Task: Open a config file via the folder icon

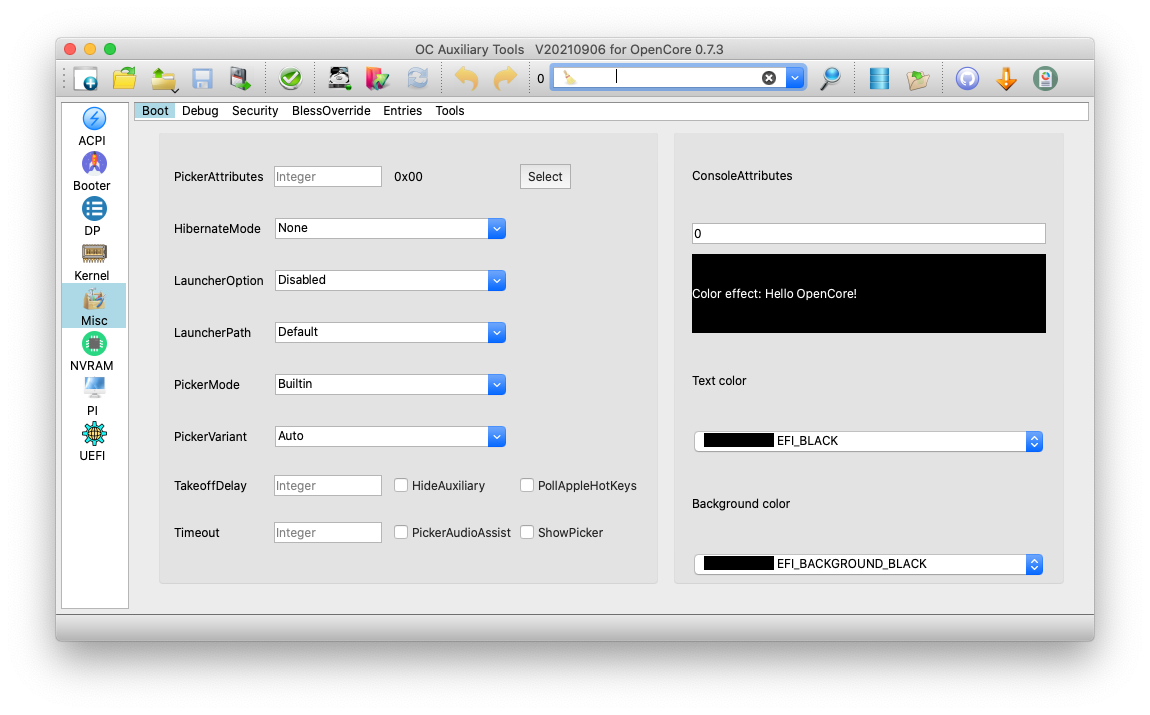Action: 125,78
